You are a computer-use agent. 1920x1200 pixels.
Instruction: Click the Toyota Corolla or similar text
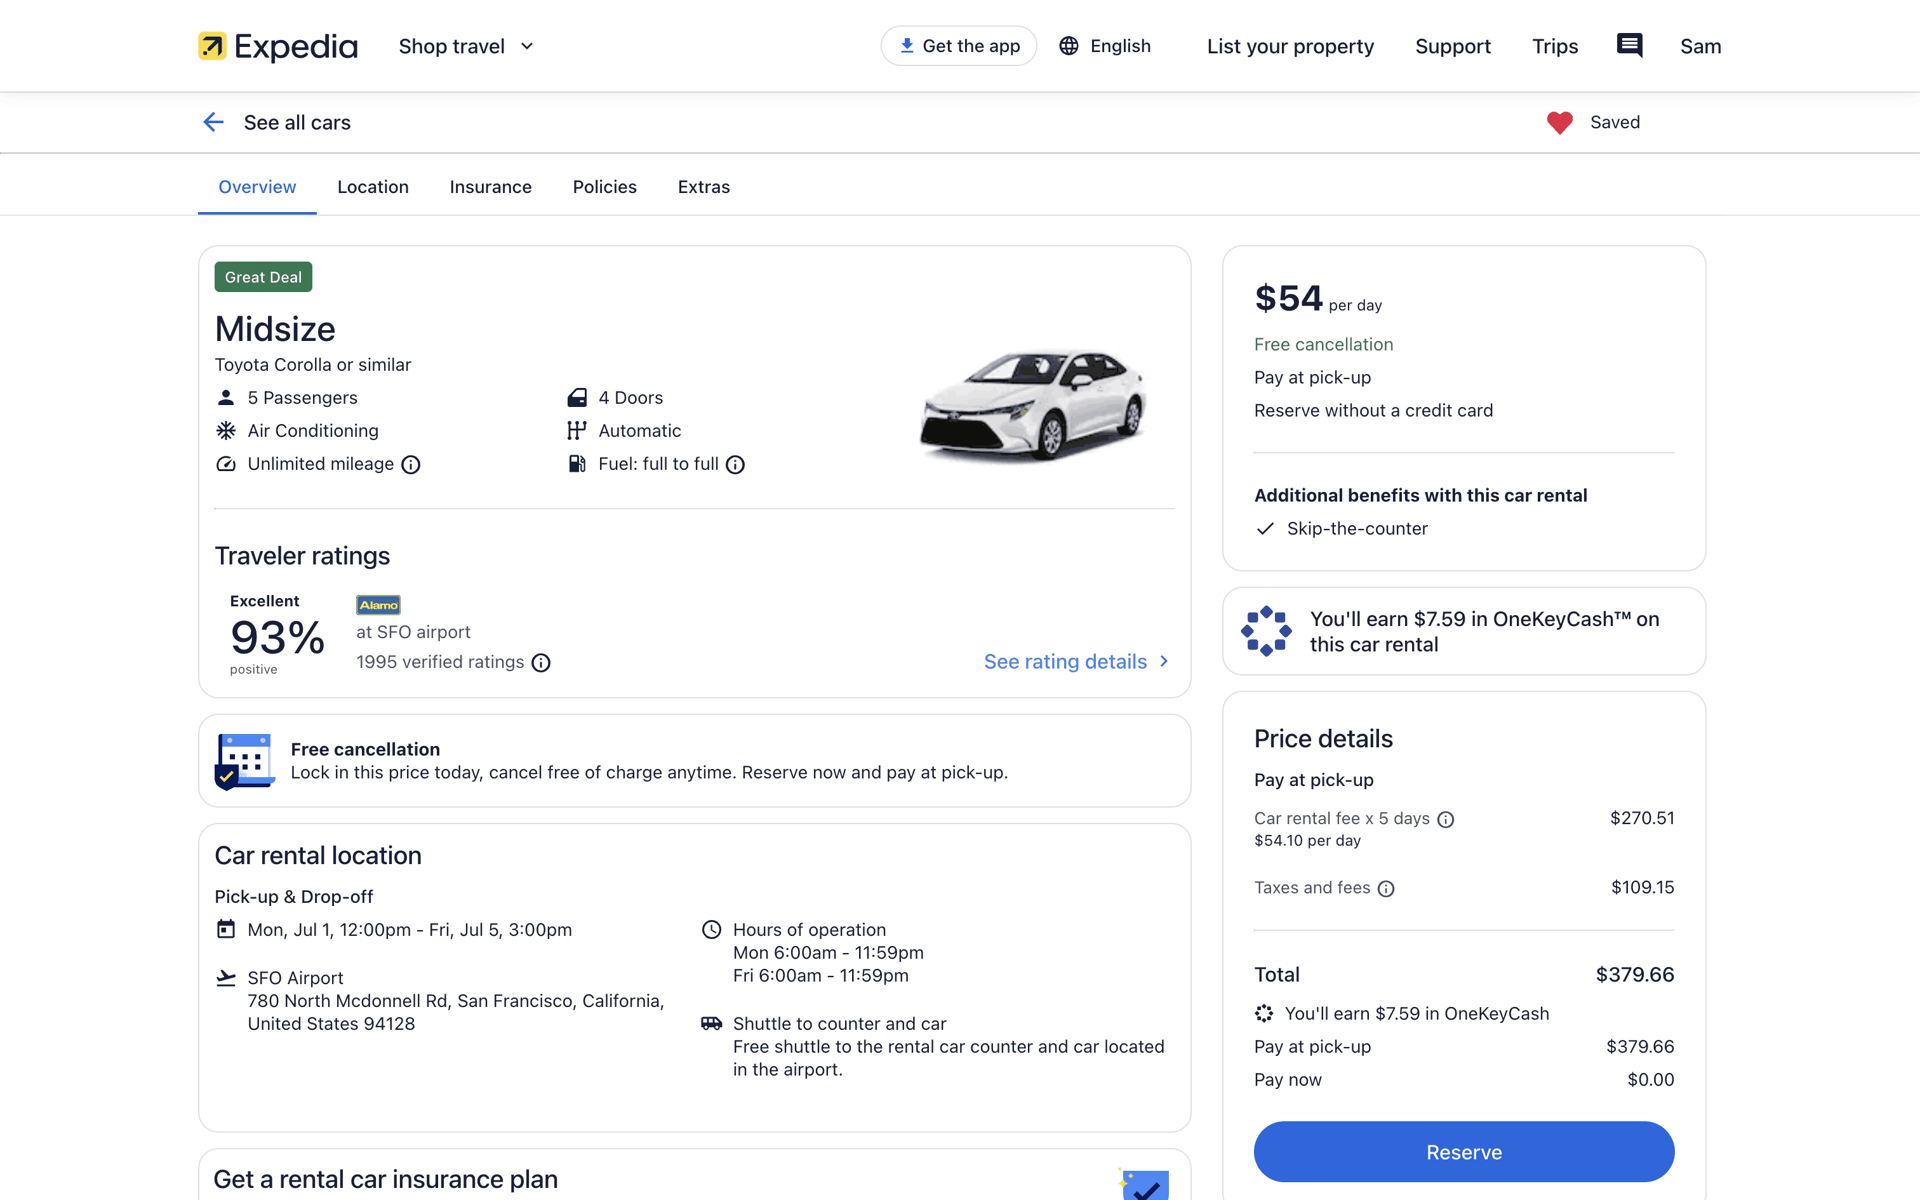pos(313,364)
